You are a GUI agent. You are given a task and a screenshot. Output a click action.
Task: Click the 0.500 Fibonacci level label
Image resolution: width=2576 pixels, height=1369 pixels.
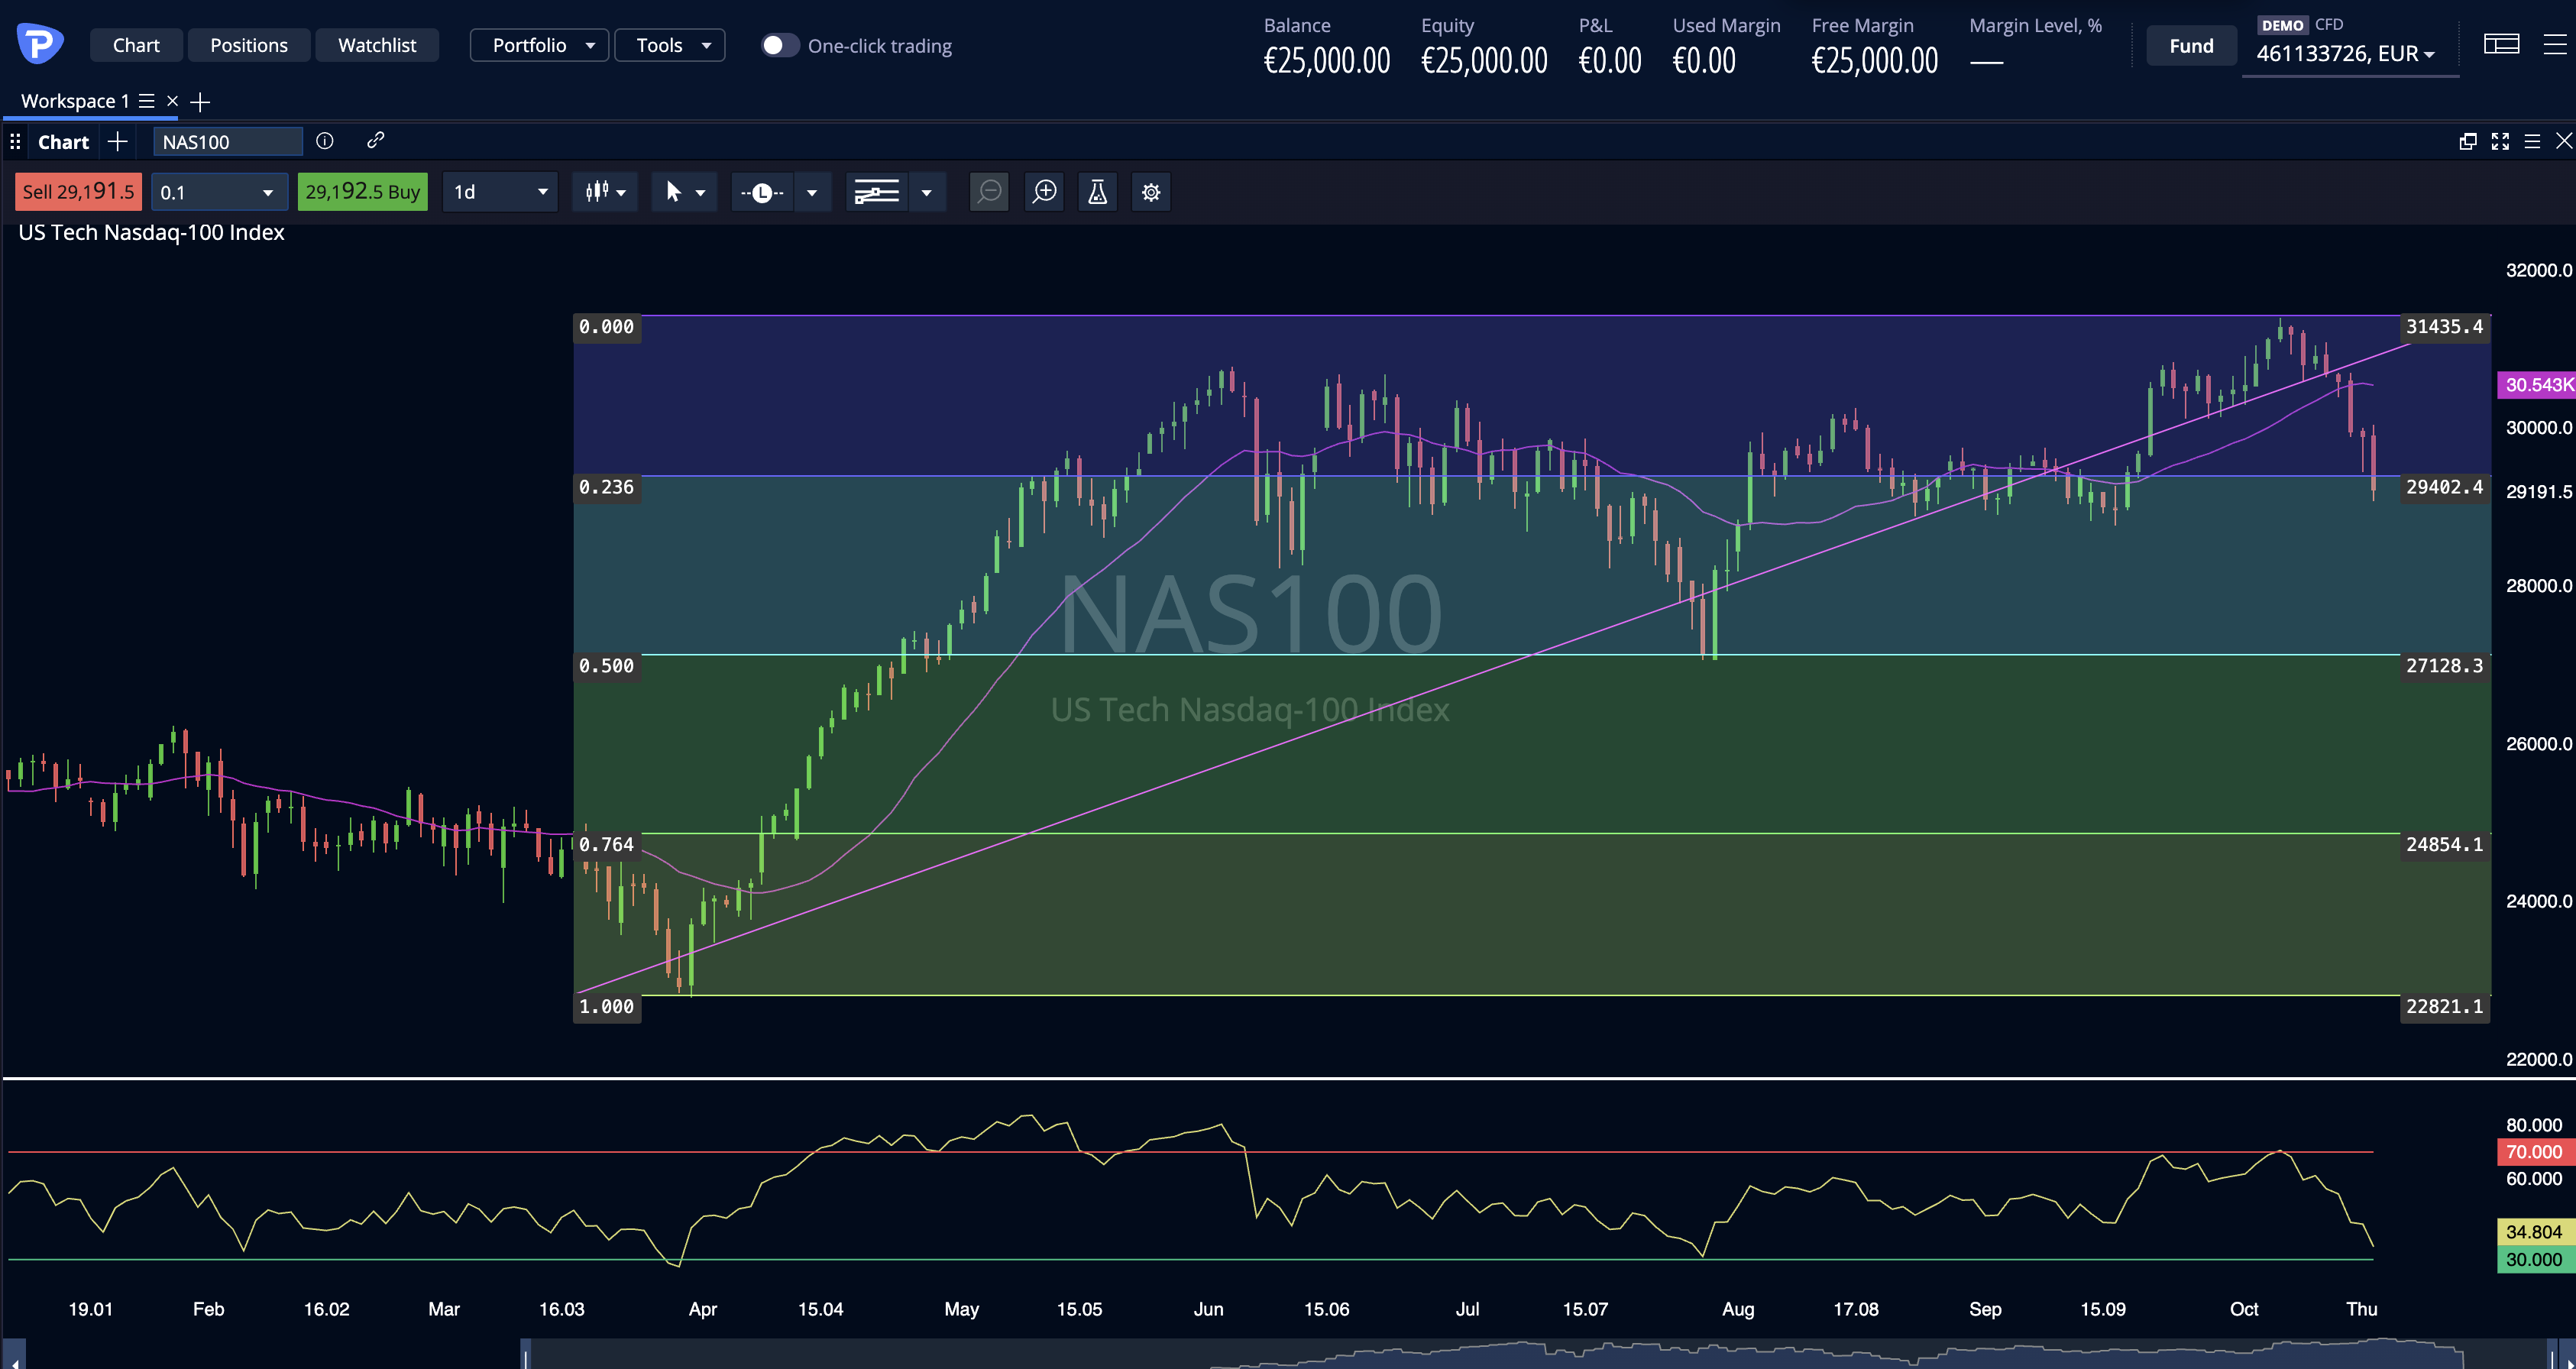(606, 666)
